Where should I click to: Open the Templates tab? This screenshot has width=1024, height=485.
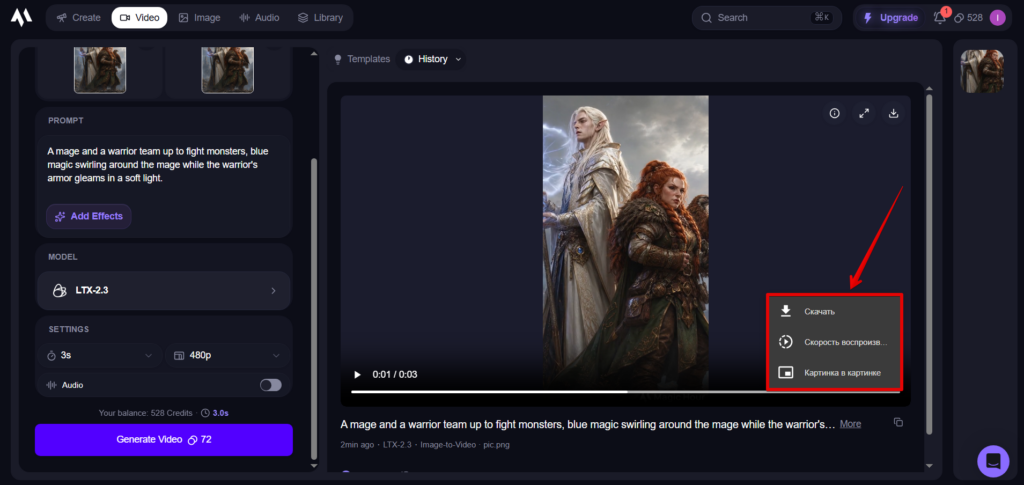(362, 59)
